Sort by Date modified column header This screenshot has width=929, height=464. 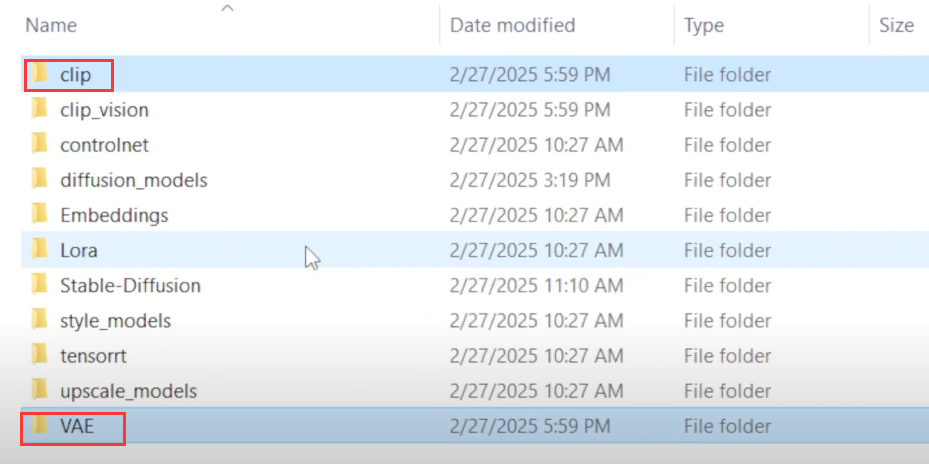[x=512, y=25]
